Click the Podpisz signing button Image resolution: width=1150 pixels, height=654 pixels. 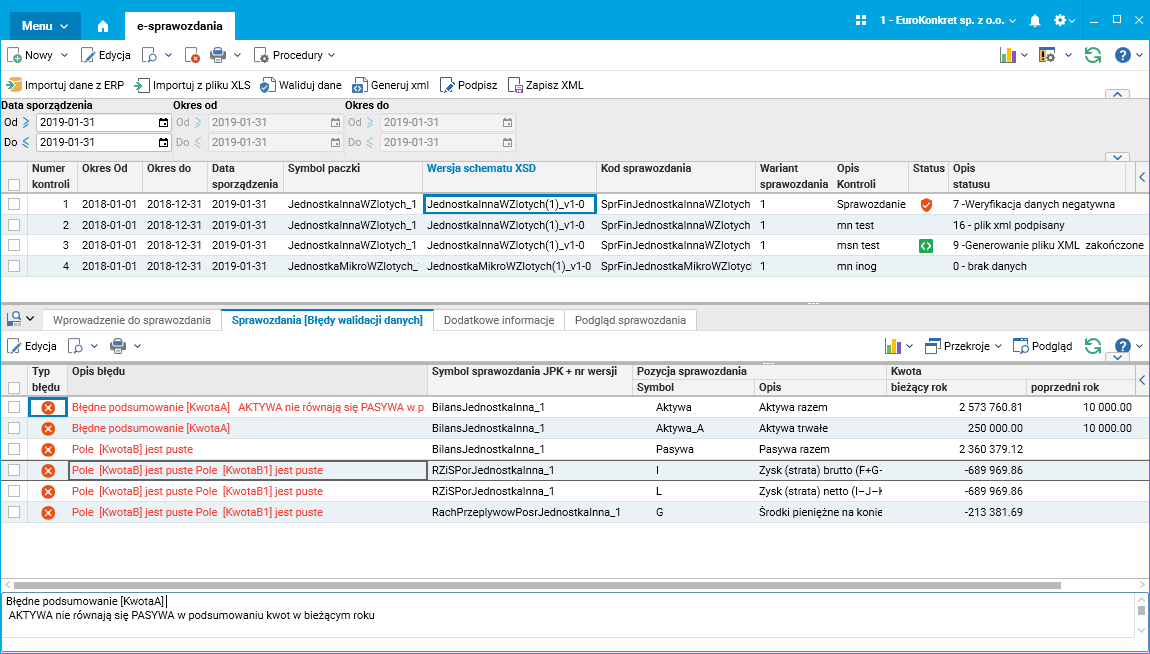469,85
